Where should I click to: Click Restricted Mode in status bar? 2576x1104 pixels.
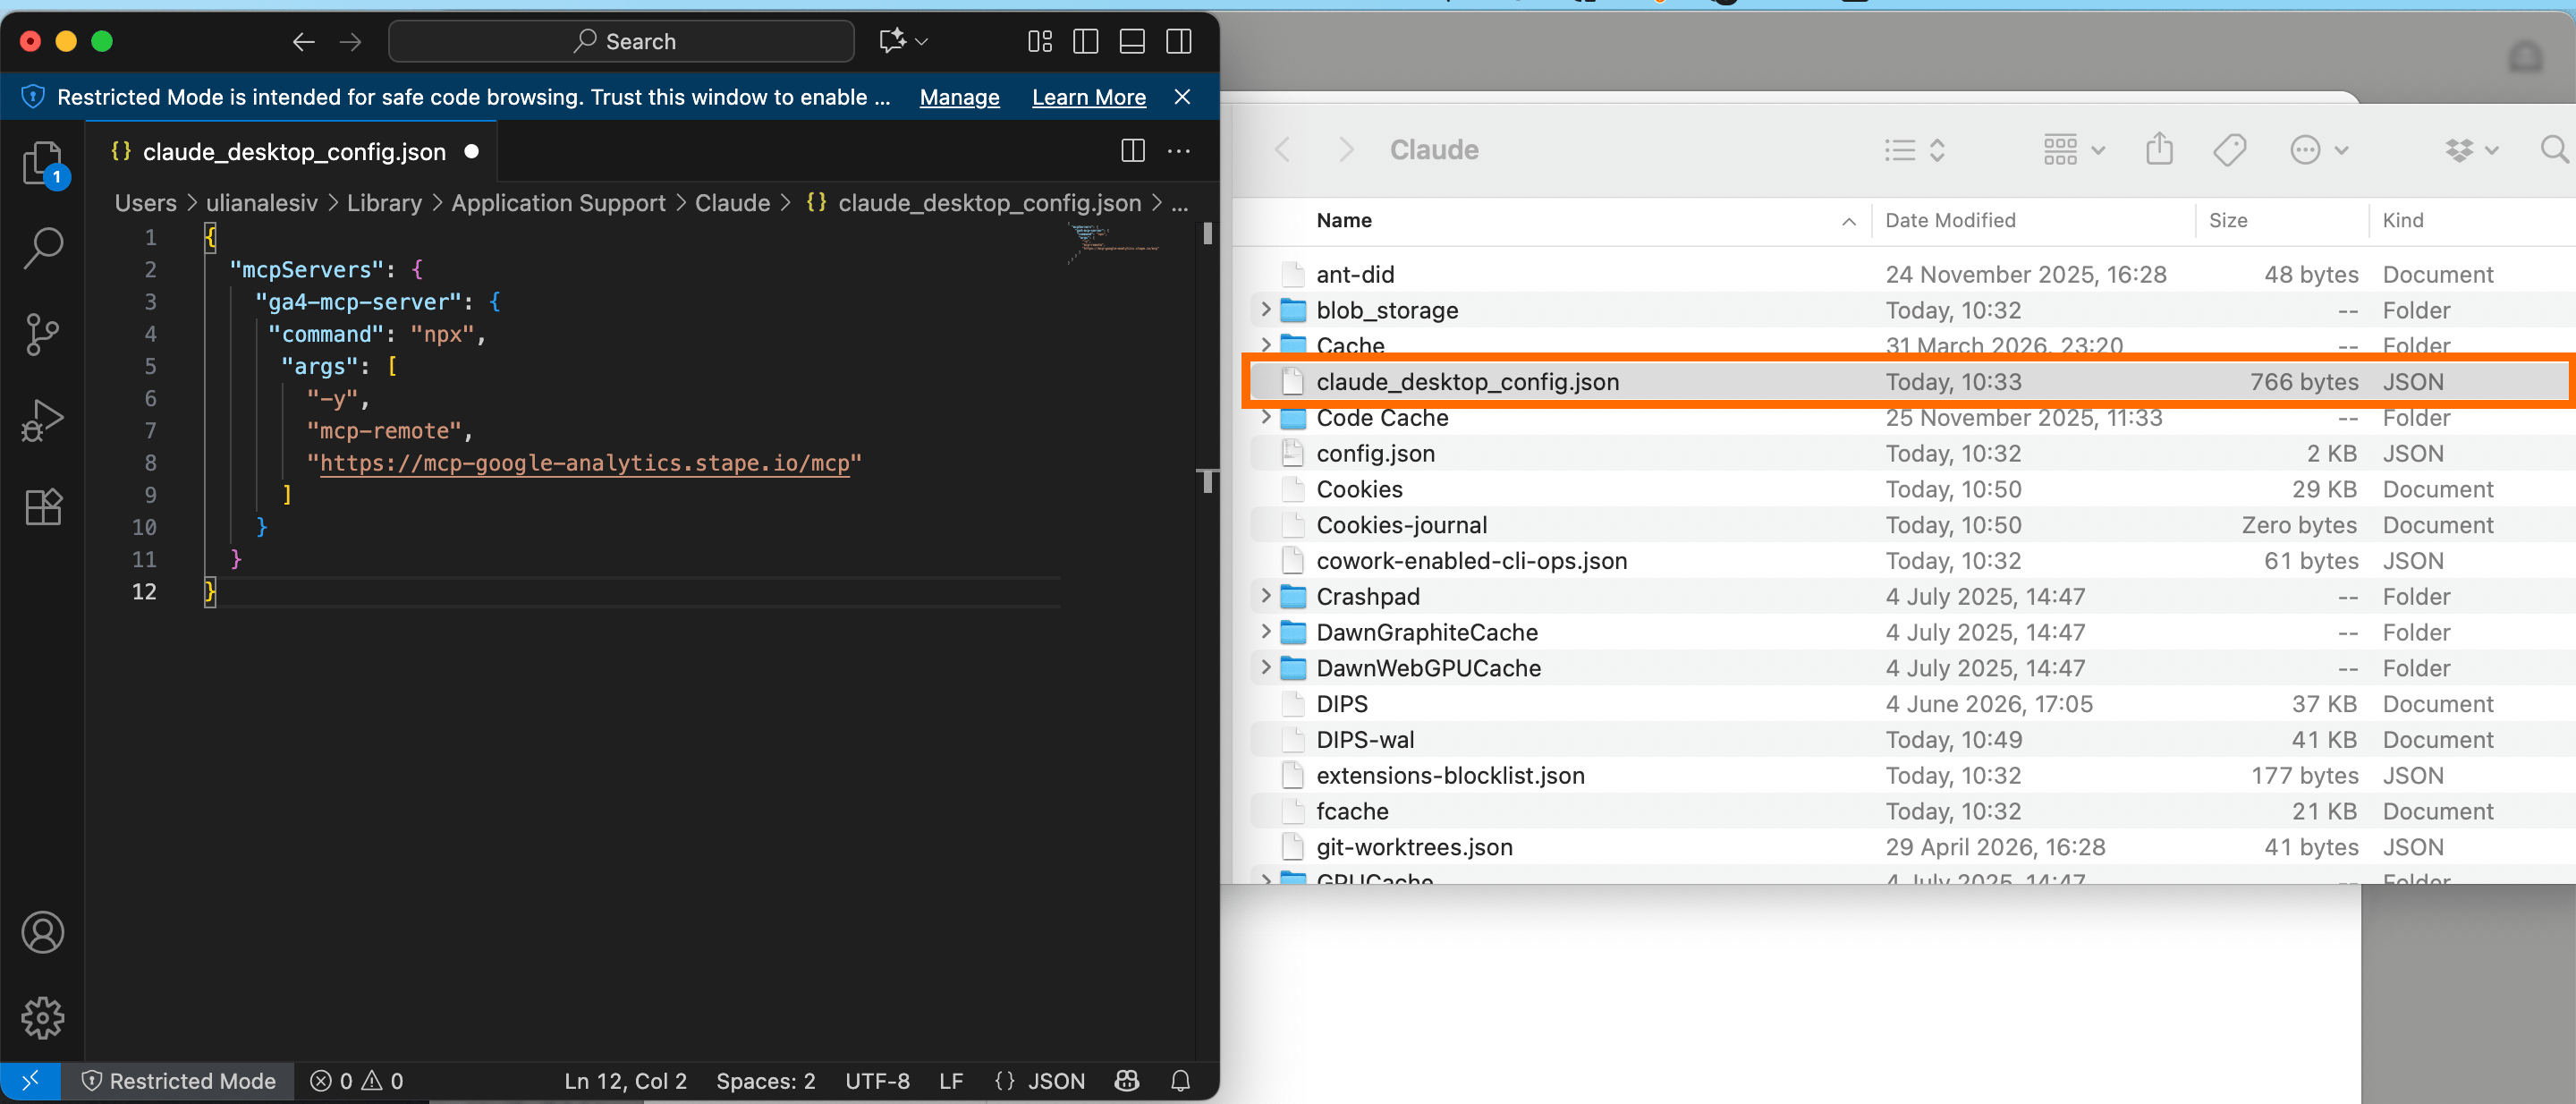178,1081
